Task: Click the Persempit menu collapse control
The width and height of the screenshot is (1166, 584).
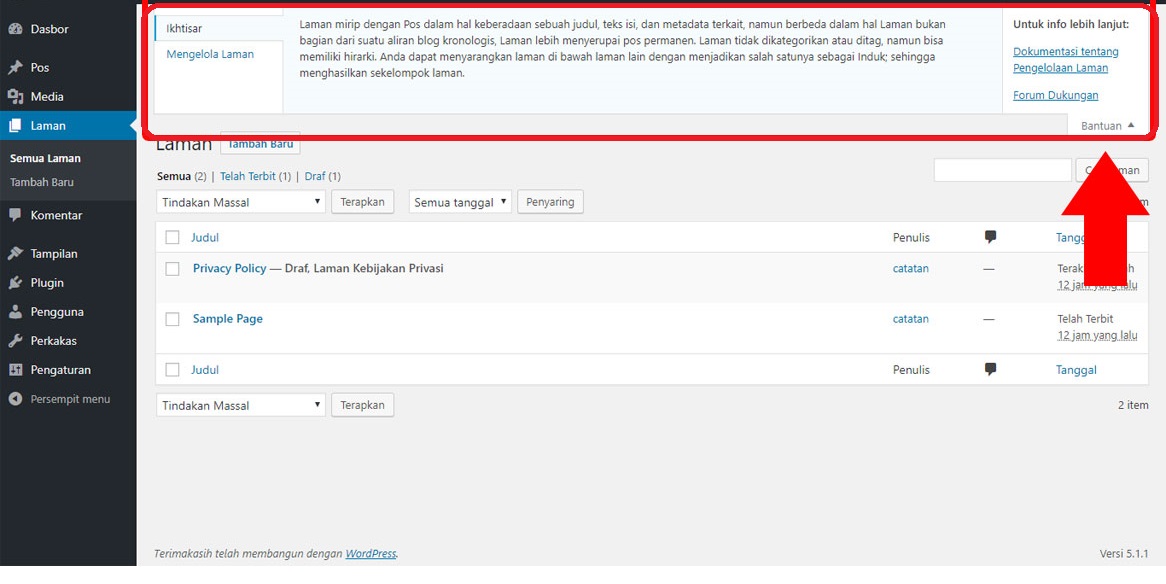Action: (14, 398)
